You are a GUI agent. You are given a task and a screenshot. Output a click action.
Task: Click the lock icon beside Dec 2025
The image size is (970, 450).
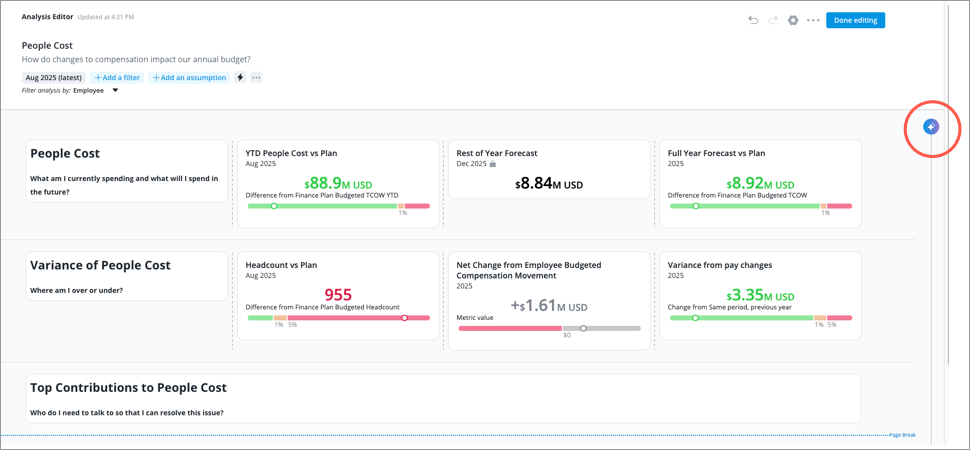[x=492, y=163]
